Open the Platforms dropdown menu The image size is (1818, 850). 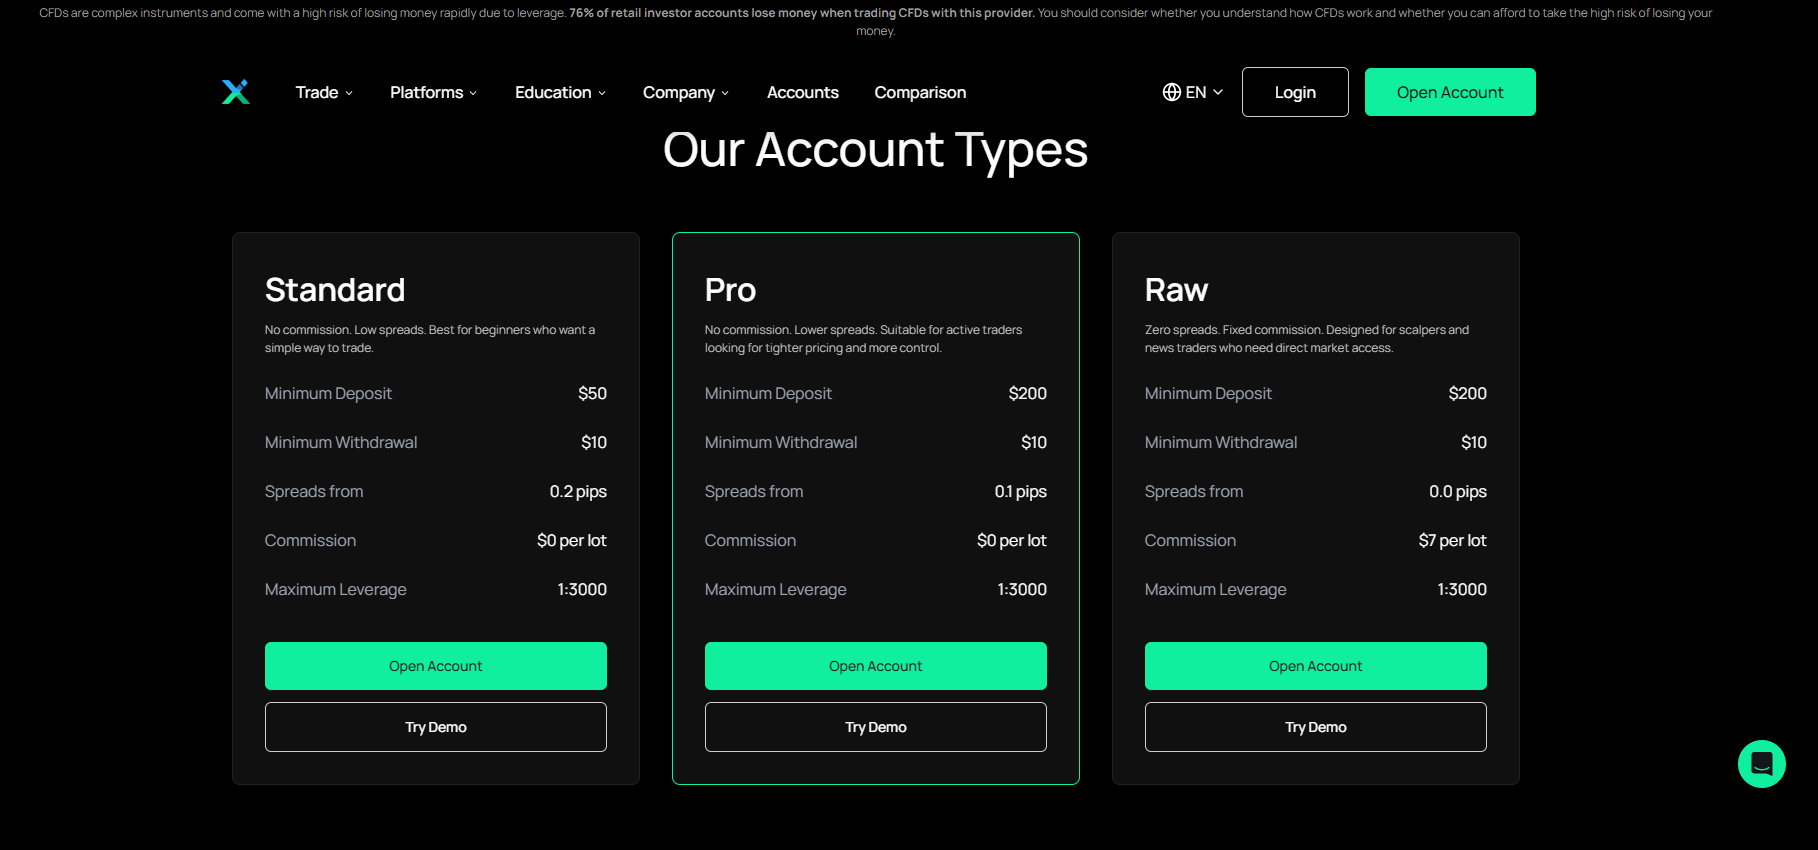432,92
